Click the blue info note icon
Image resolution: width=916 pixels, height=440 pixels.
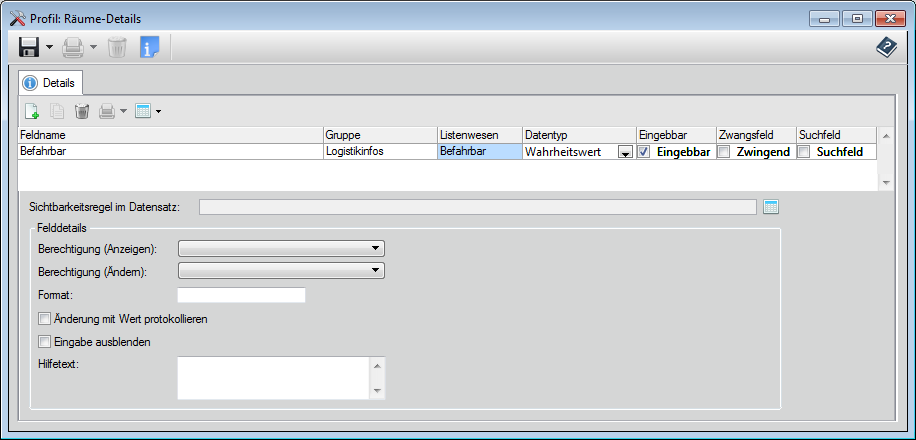[149, 47]
